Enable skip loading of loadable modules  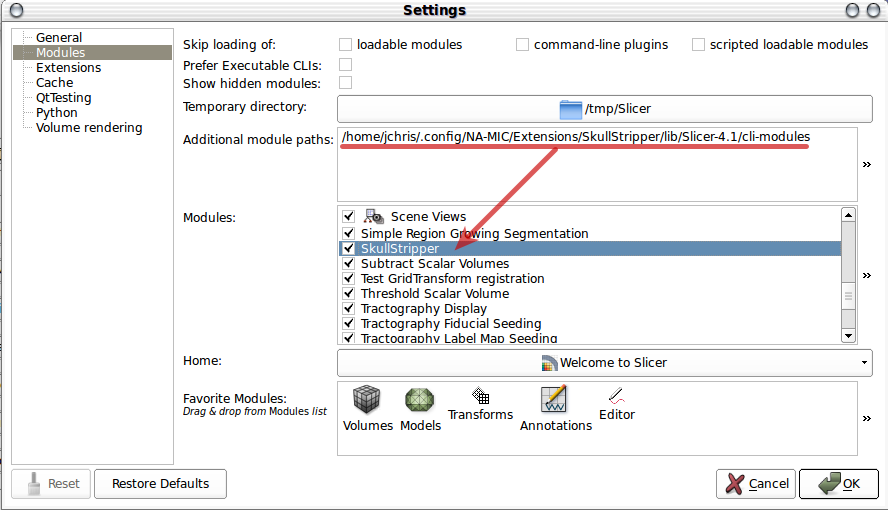345,45
